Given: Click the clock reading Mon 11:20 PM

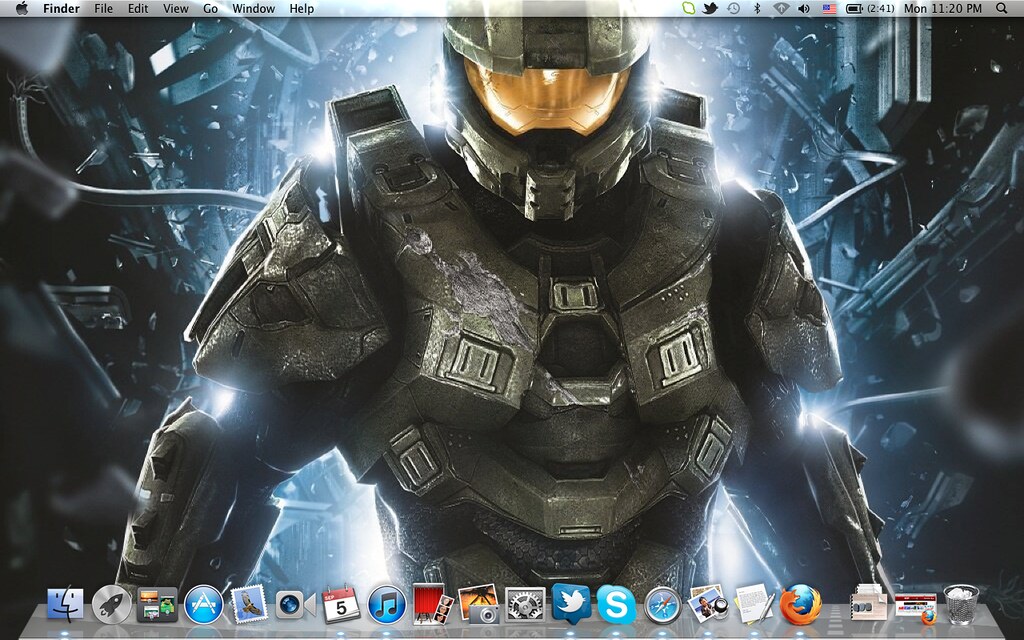Looking at the screenshot, I should point(942,8).
